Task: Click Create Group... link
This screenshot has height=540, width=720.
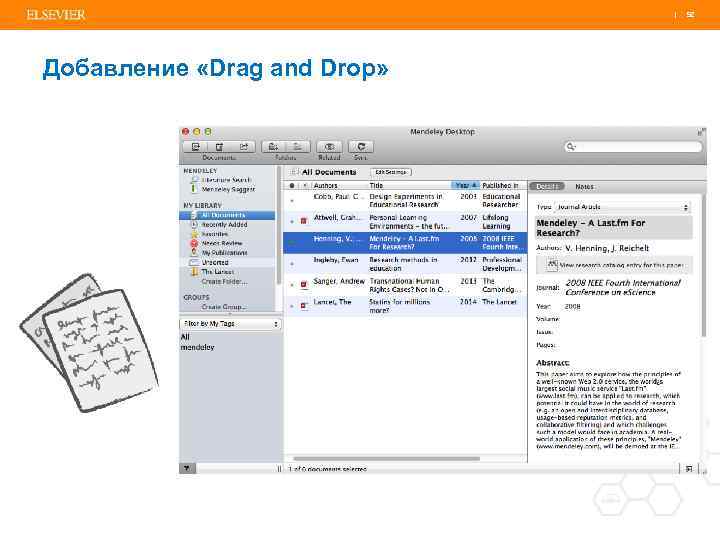Action: pos(224,307)
